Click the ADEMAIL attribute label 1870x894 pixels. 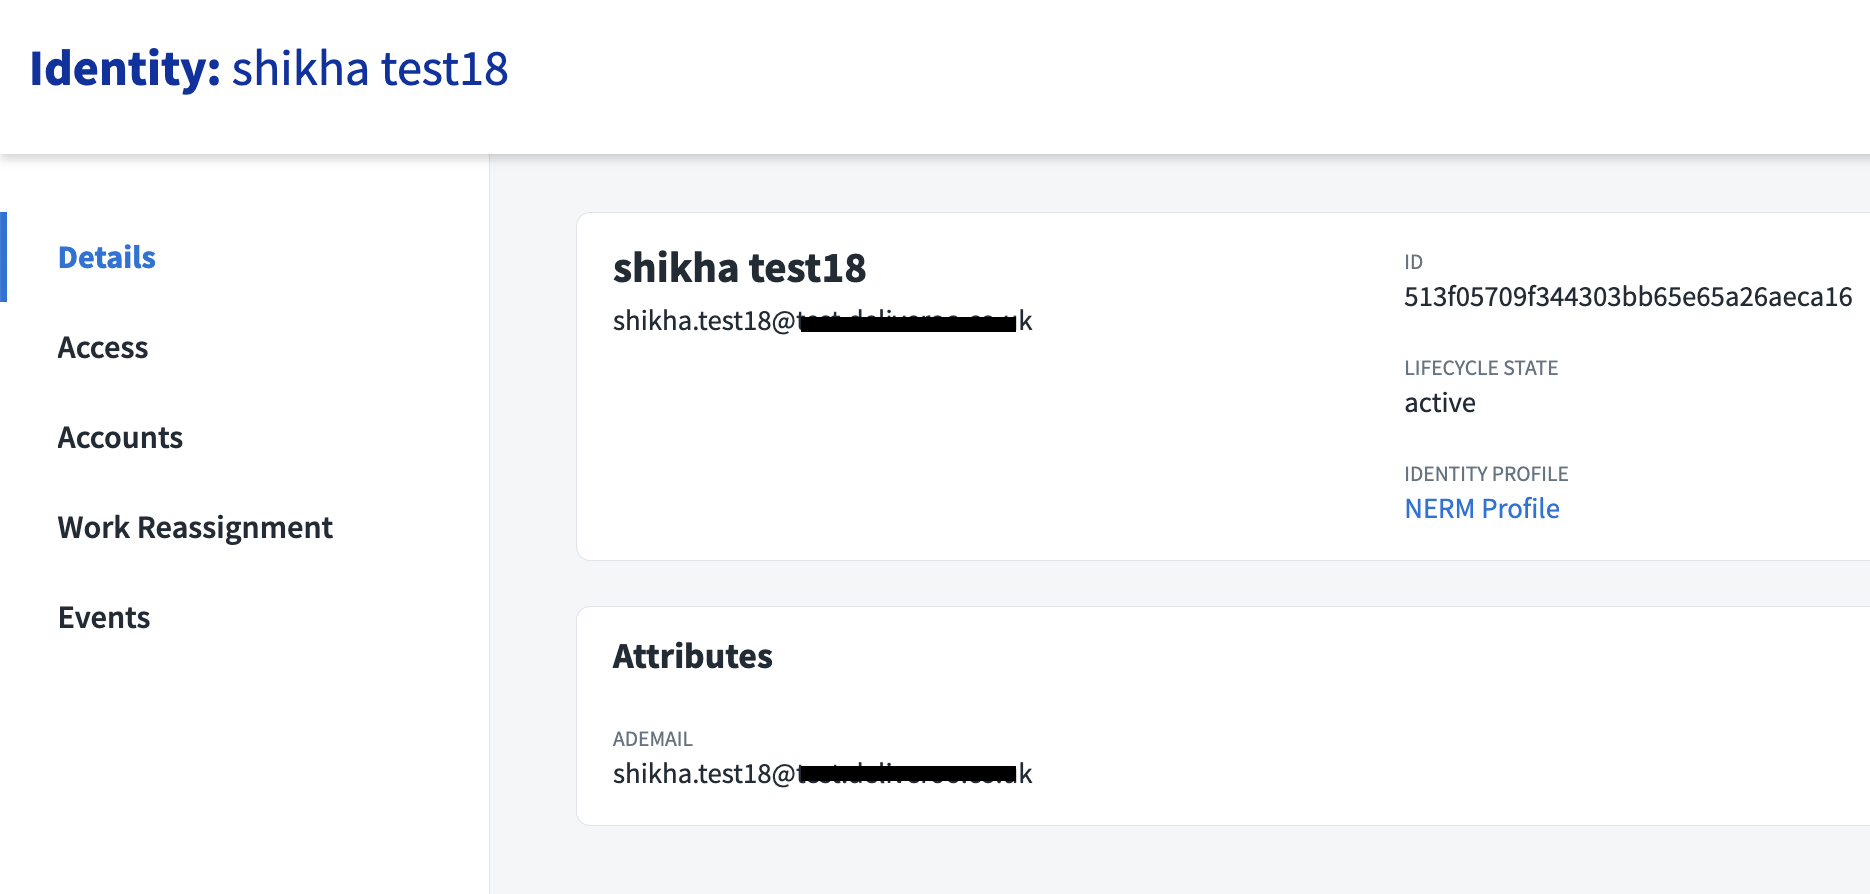click(x=652, y=739)
